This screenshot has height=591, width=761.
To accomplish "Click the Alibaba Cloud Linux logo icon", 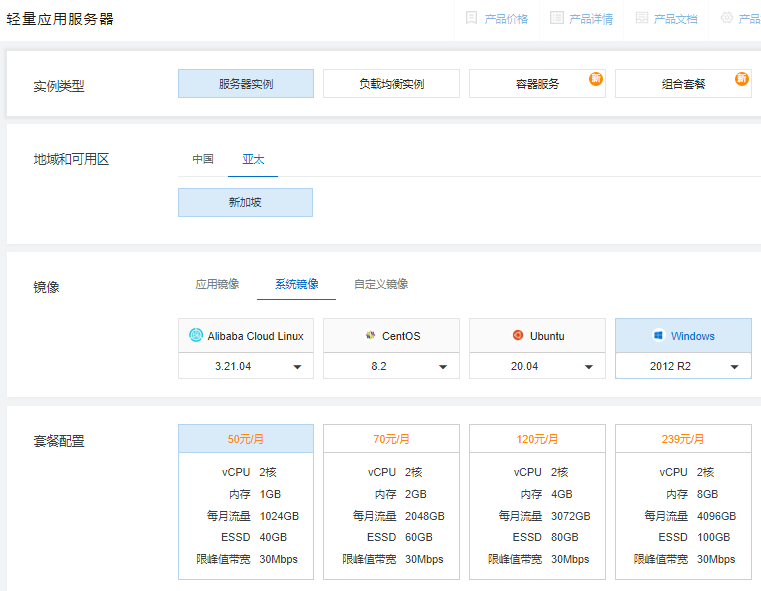I will pyautogui.click(x=196, y=335).
